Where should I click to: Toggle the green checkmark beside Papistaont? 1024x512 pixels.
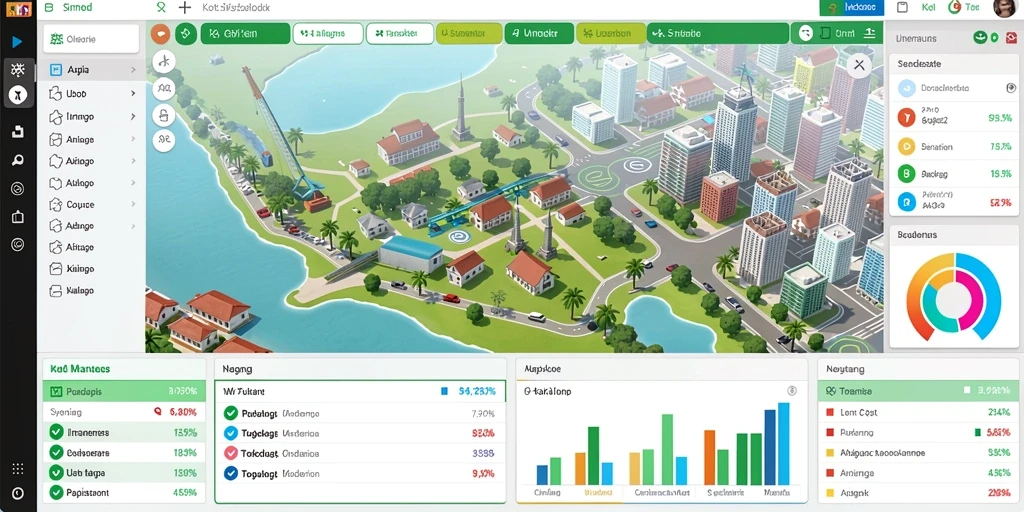point(56,492)
